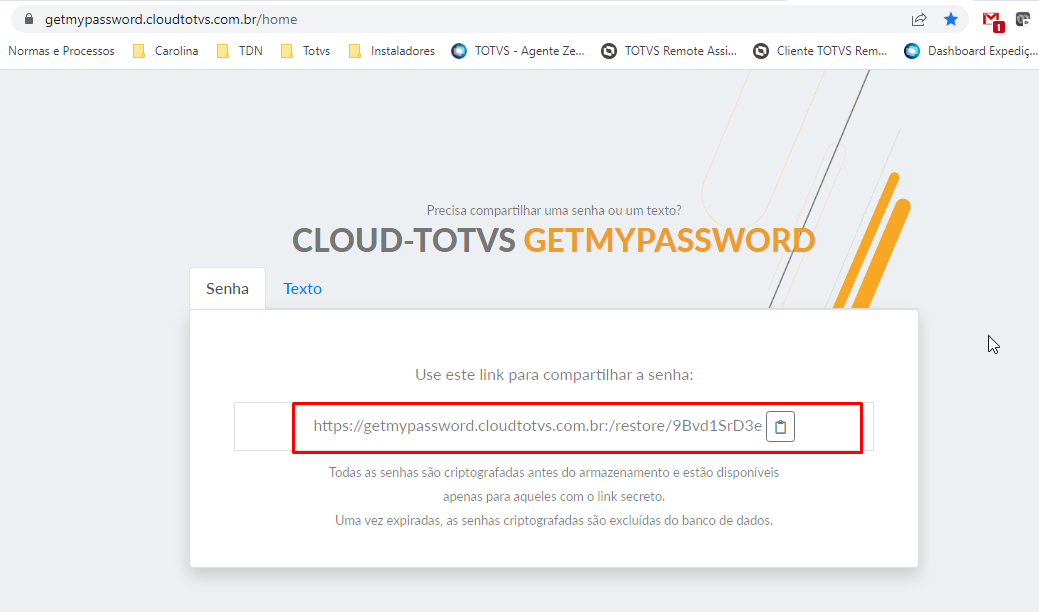This screenshot has height=612, width=1039.
Task: Open the share page icon in address bar
Action: pos(918,19)
